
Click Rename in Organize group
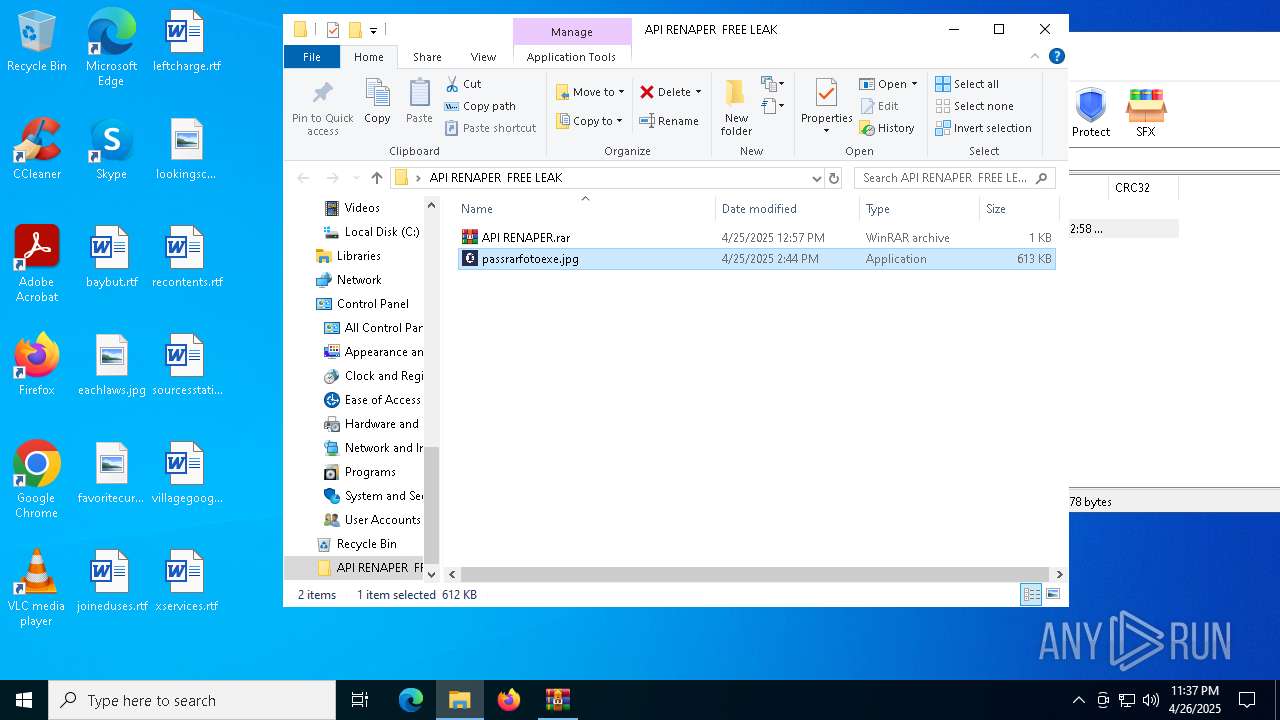tap(669, 121)
